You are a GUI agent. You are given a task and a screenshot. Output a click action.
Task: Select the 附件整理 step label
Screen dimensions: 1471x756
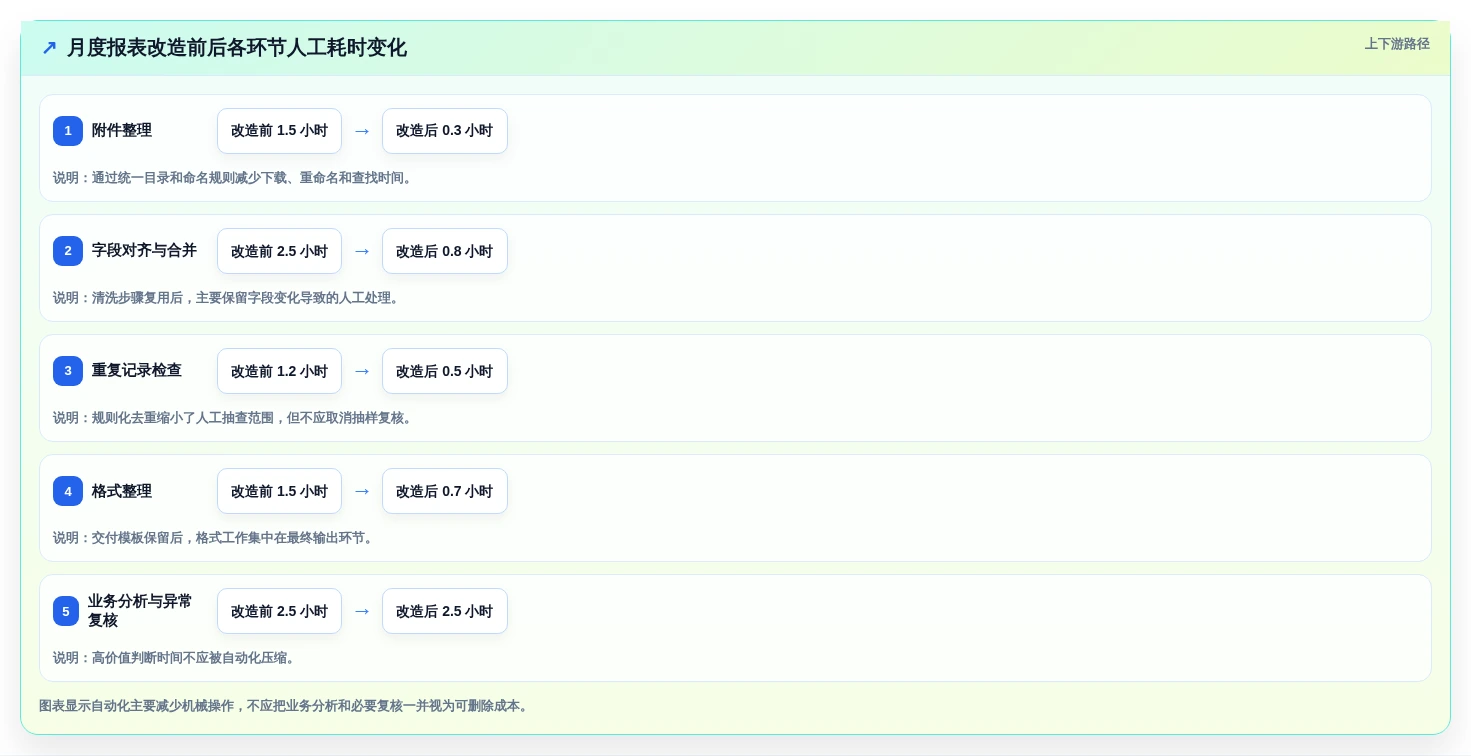pos(122,131)
